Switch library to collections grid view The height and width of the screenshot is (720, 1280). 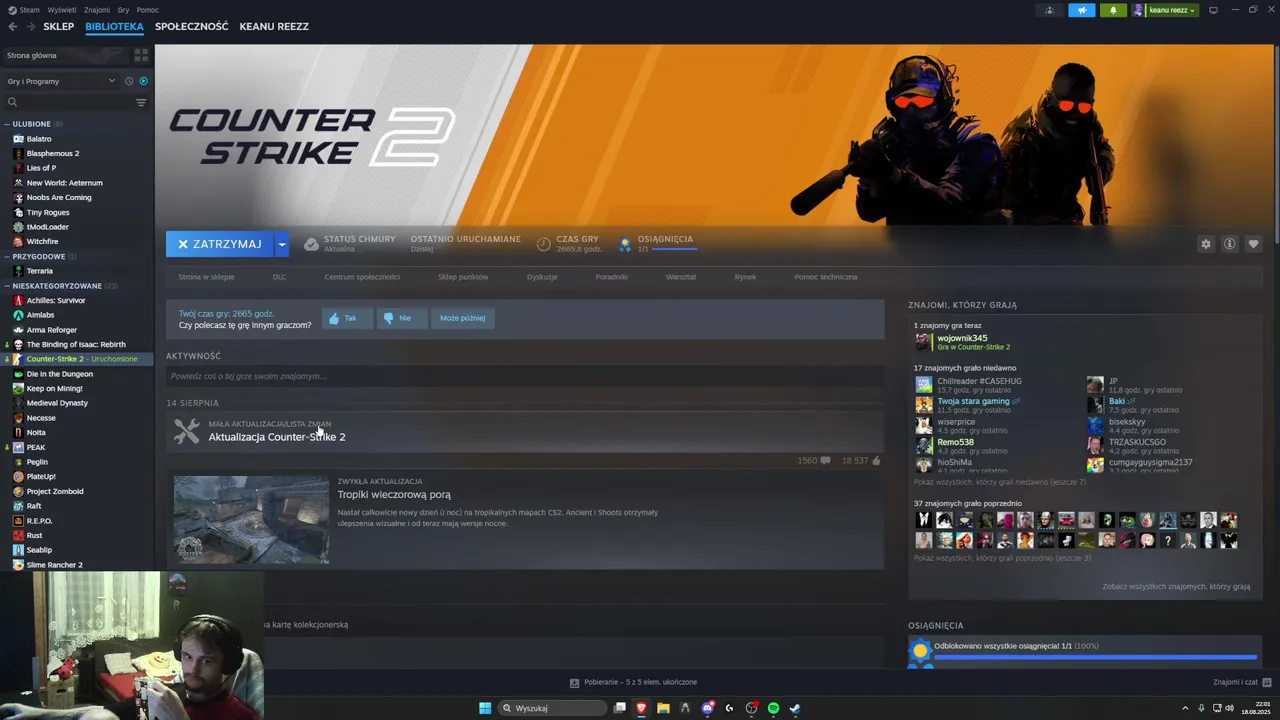pyautogui.click(x=141, y=55)
